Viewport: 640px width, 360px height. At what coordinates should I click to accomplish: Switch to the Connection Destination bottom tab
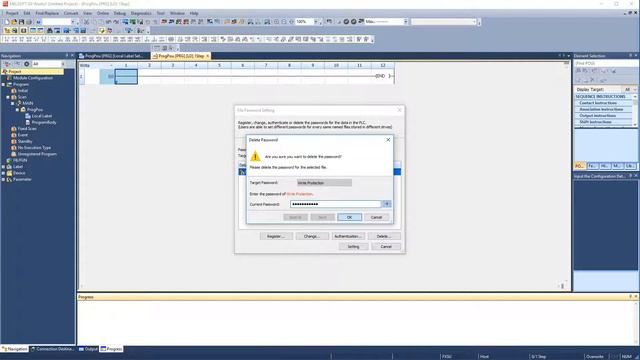pyautogui.click(x=53, y=349)
